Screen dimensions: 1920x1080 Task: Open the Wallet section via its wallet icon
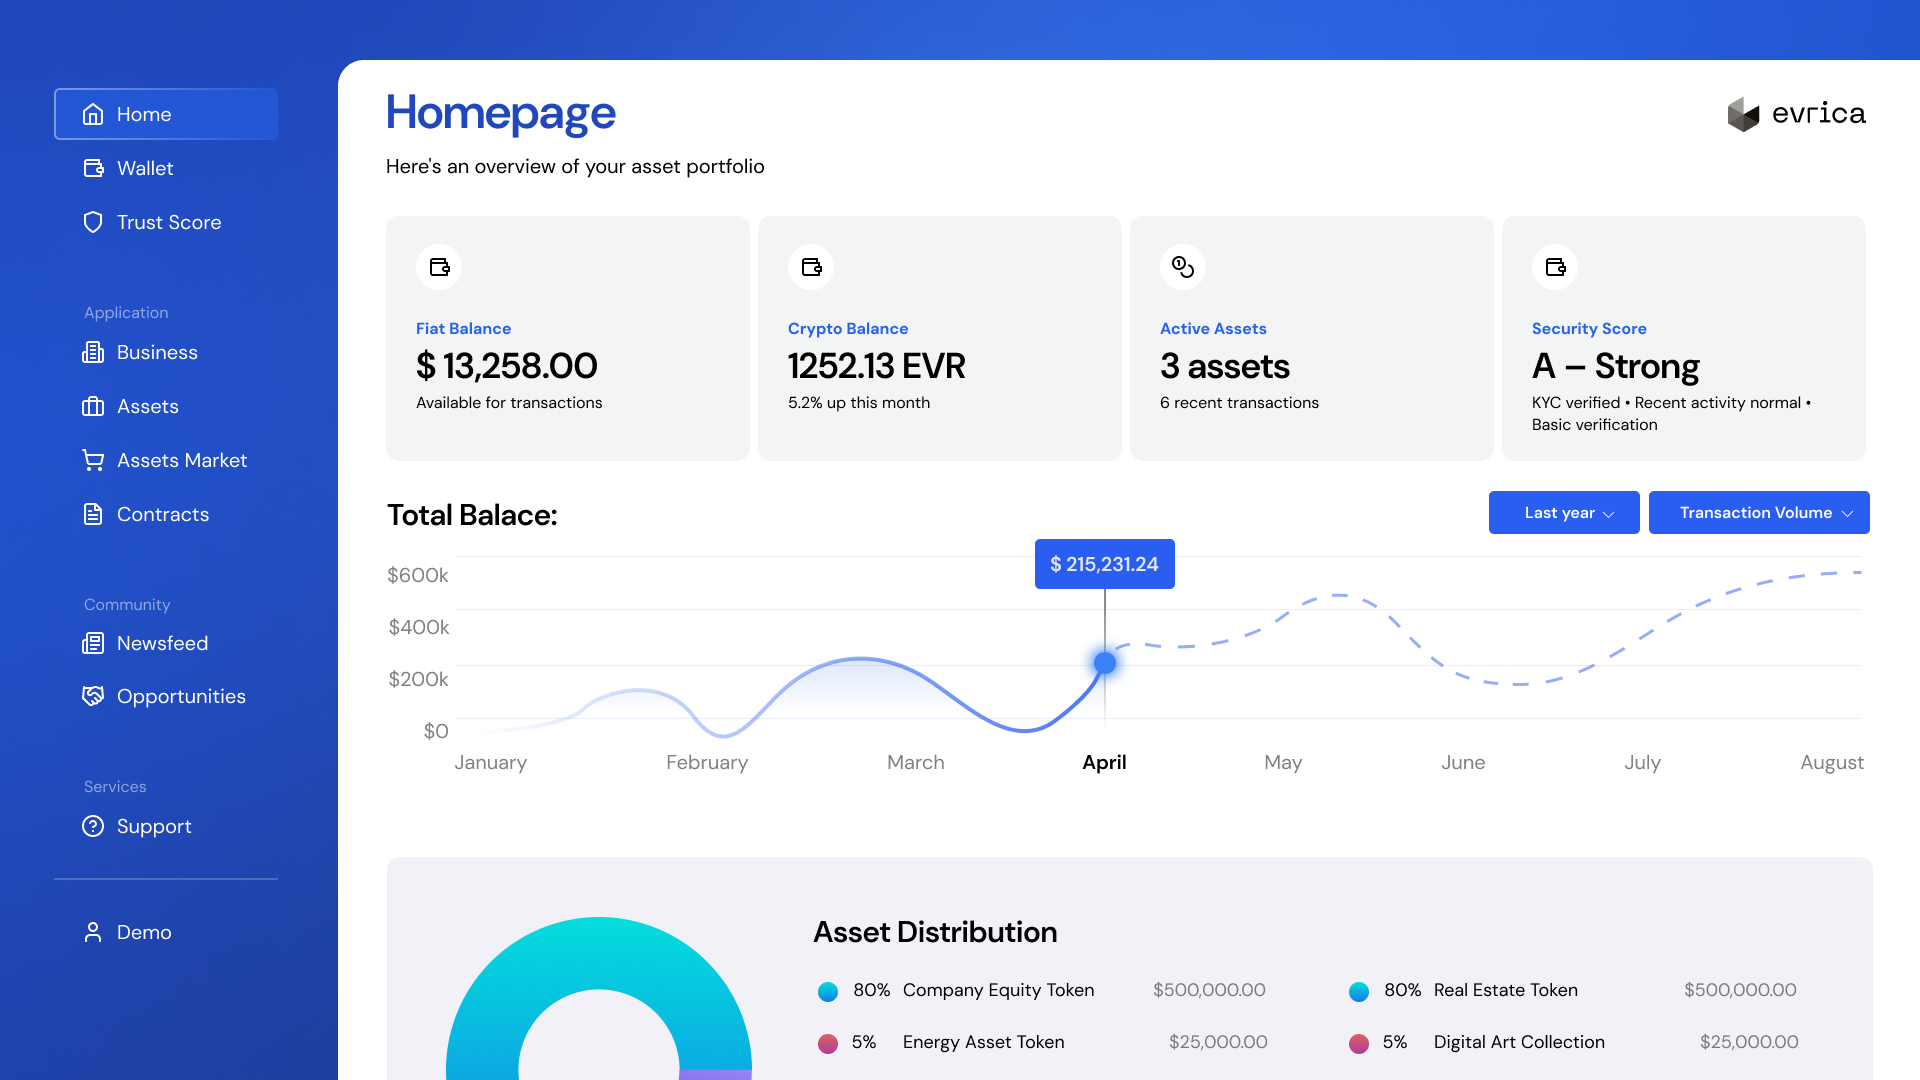coord(93,168)
